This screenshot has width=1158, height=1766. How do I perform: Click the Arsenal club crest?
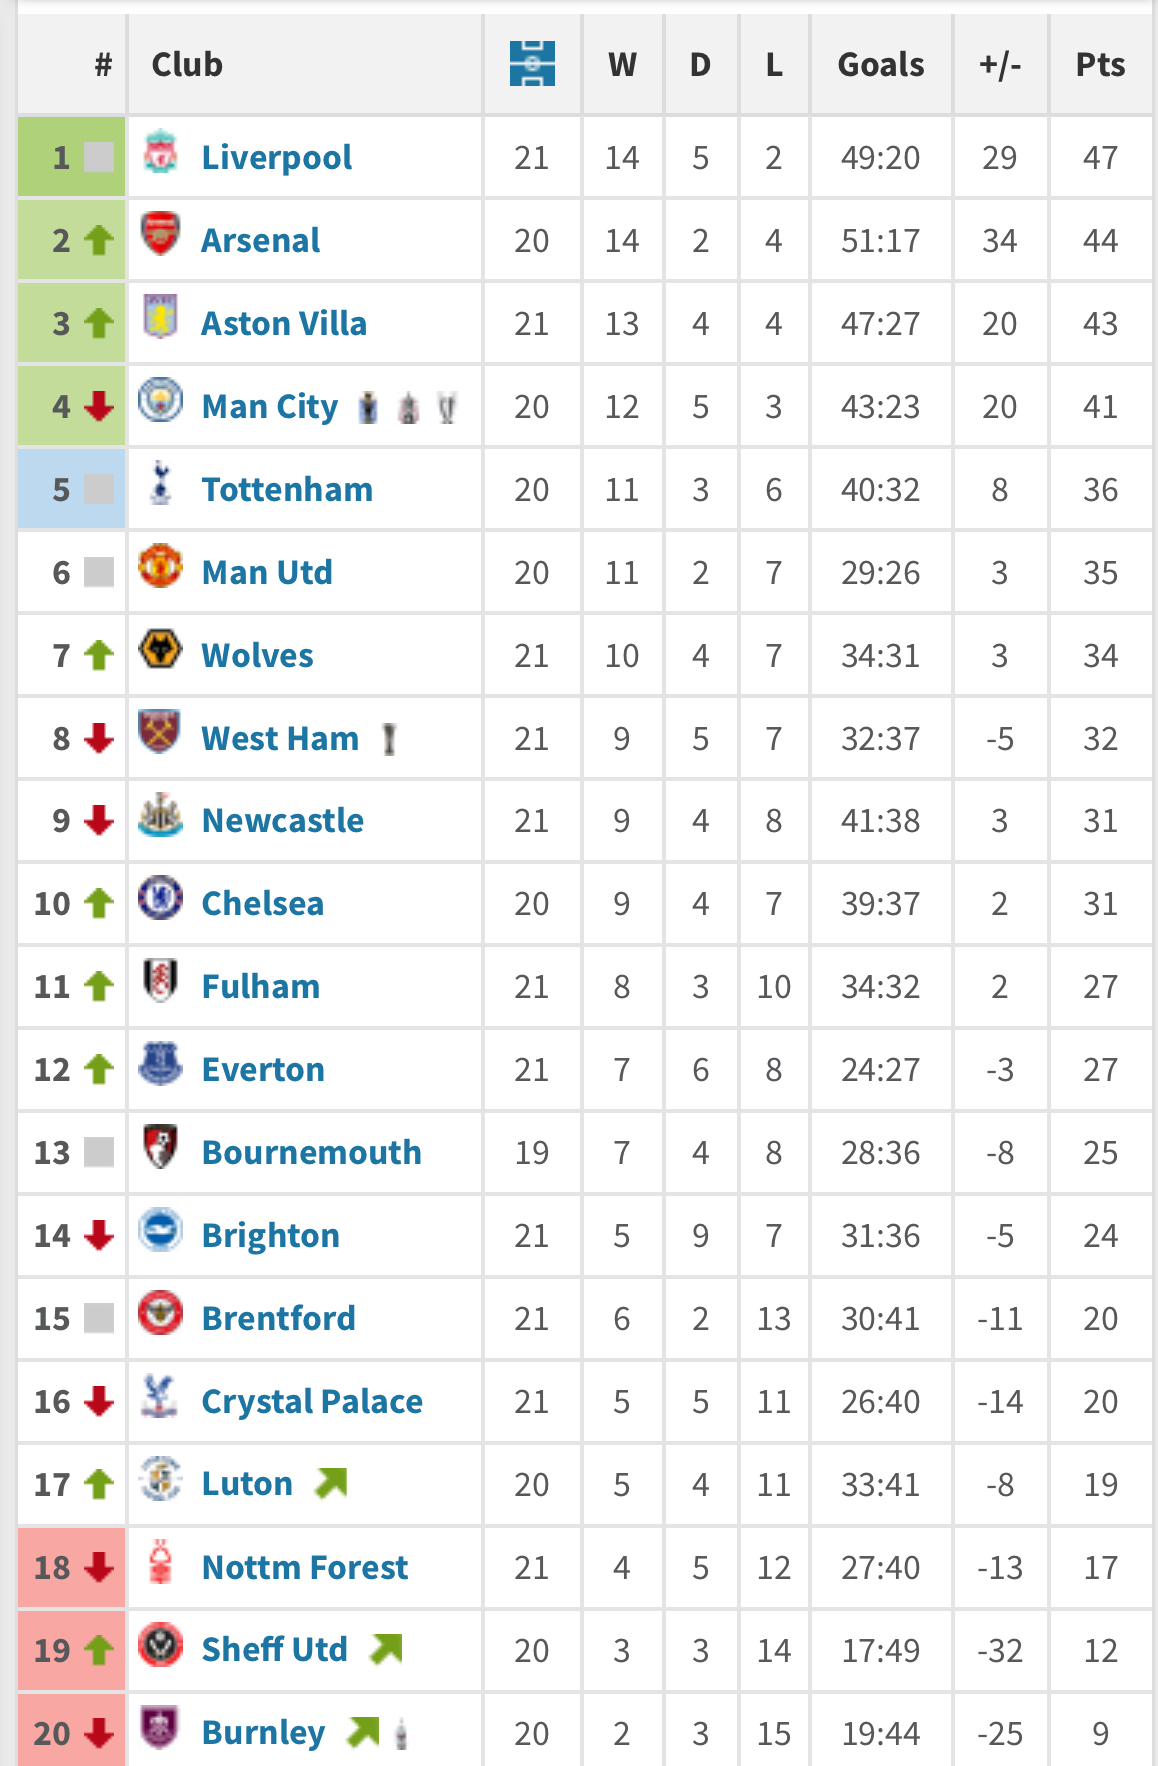coord(160,234)
